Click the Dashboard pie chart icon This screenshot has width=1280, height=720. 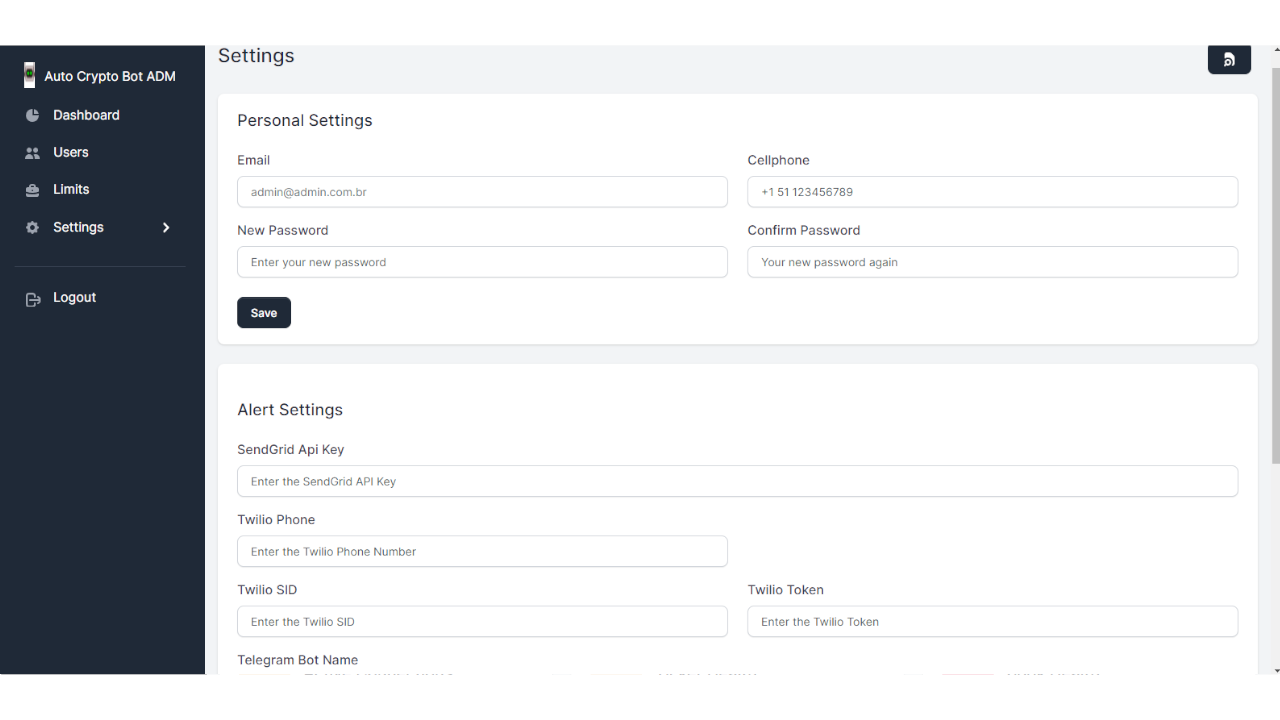tap(32, 116)
